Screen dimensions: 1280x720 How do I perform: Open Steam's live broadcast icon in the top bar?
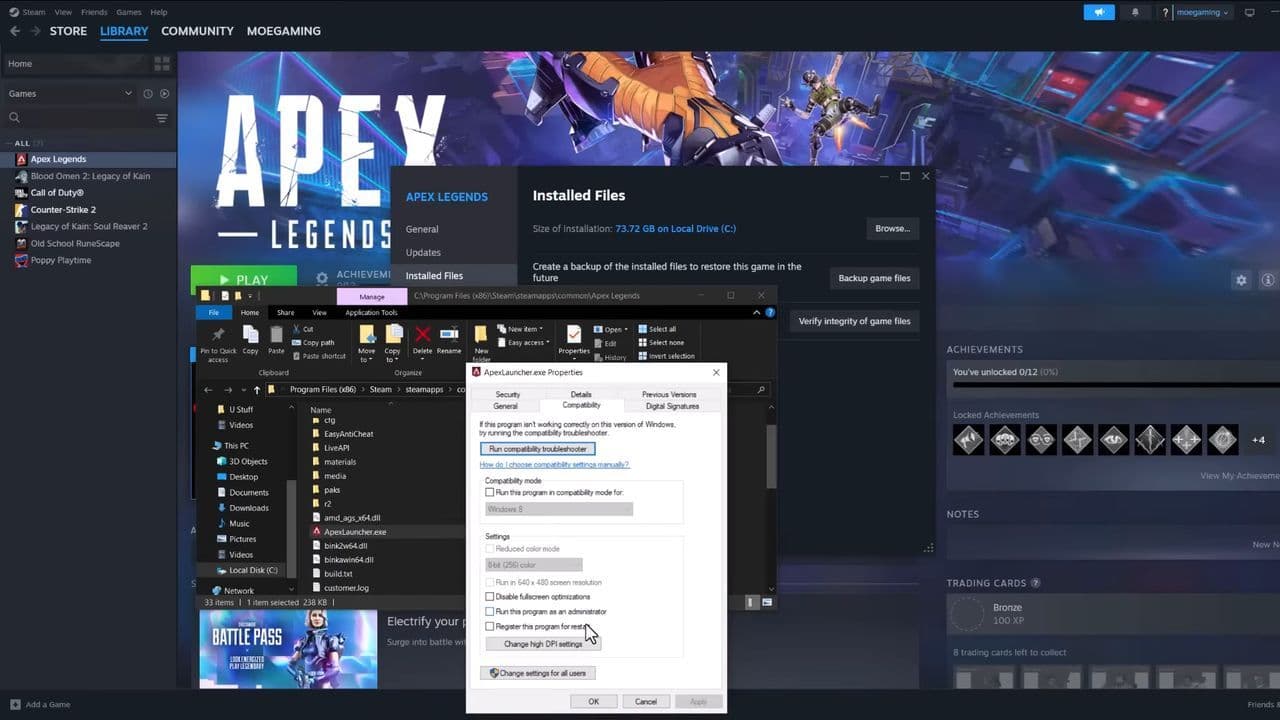click(1098, 12)
